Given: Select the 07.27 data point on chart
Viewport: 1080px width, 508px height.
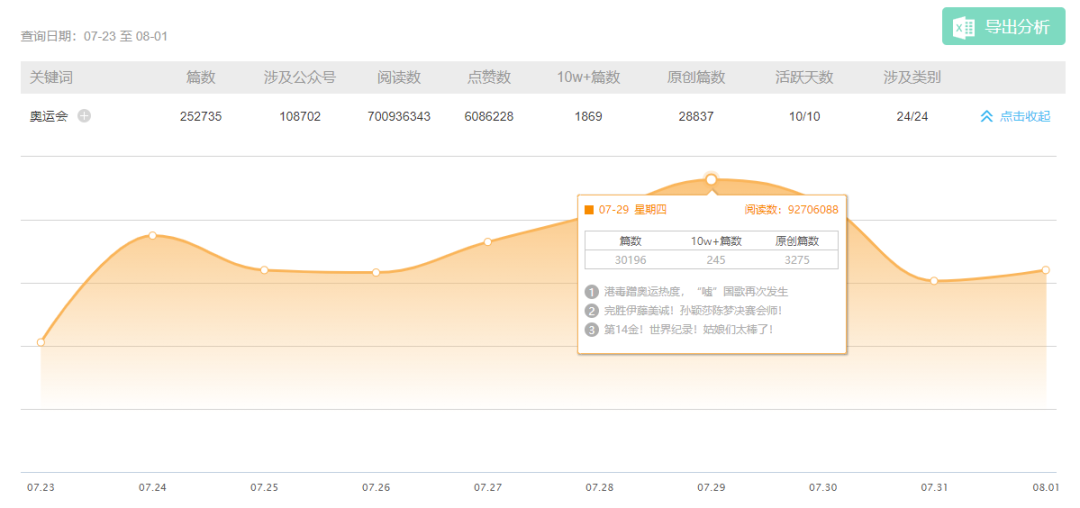Looking at the screenshot, I should click(x=488, y=242).
